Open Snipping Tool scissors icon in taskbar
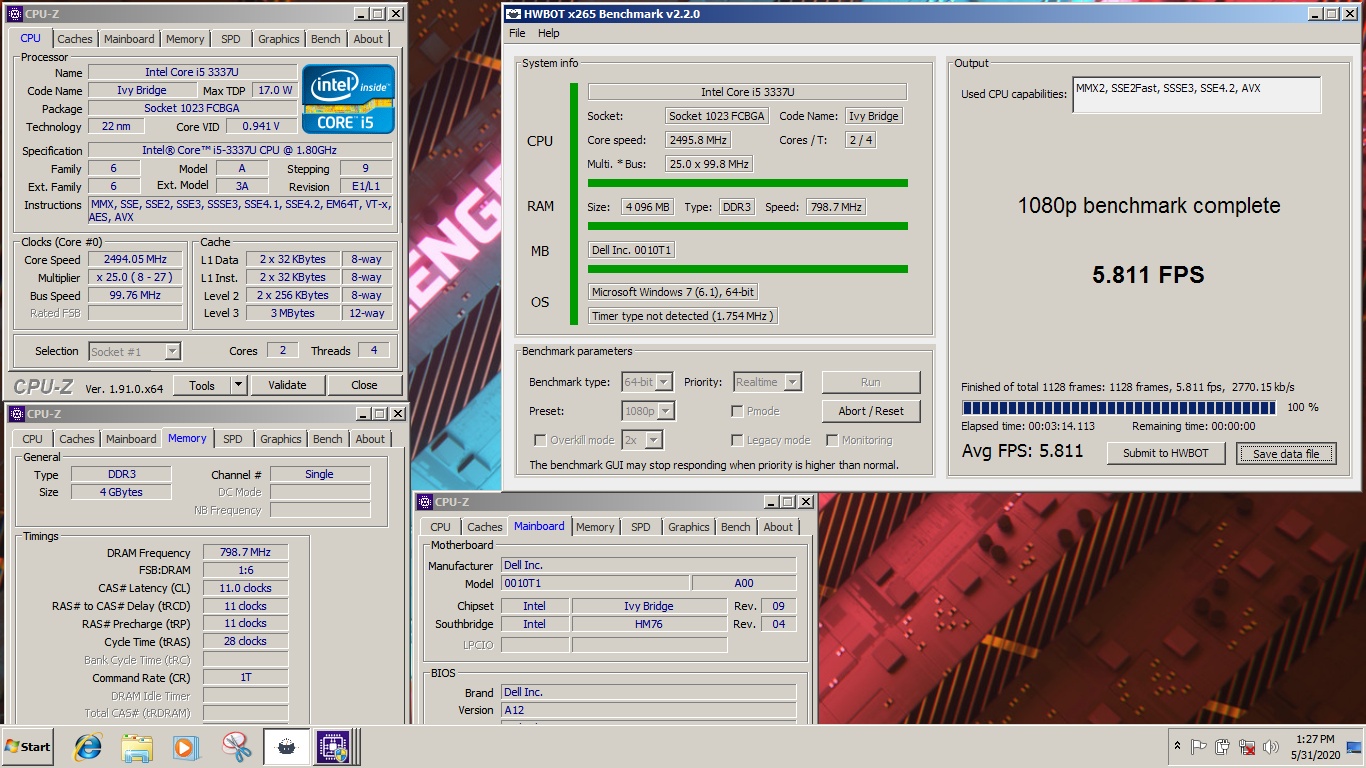 236,747
